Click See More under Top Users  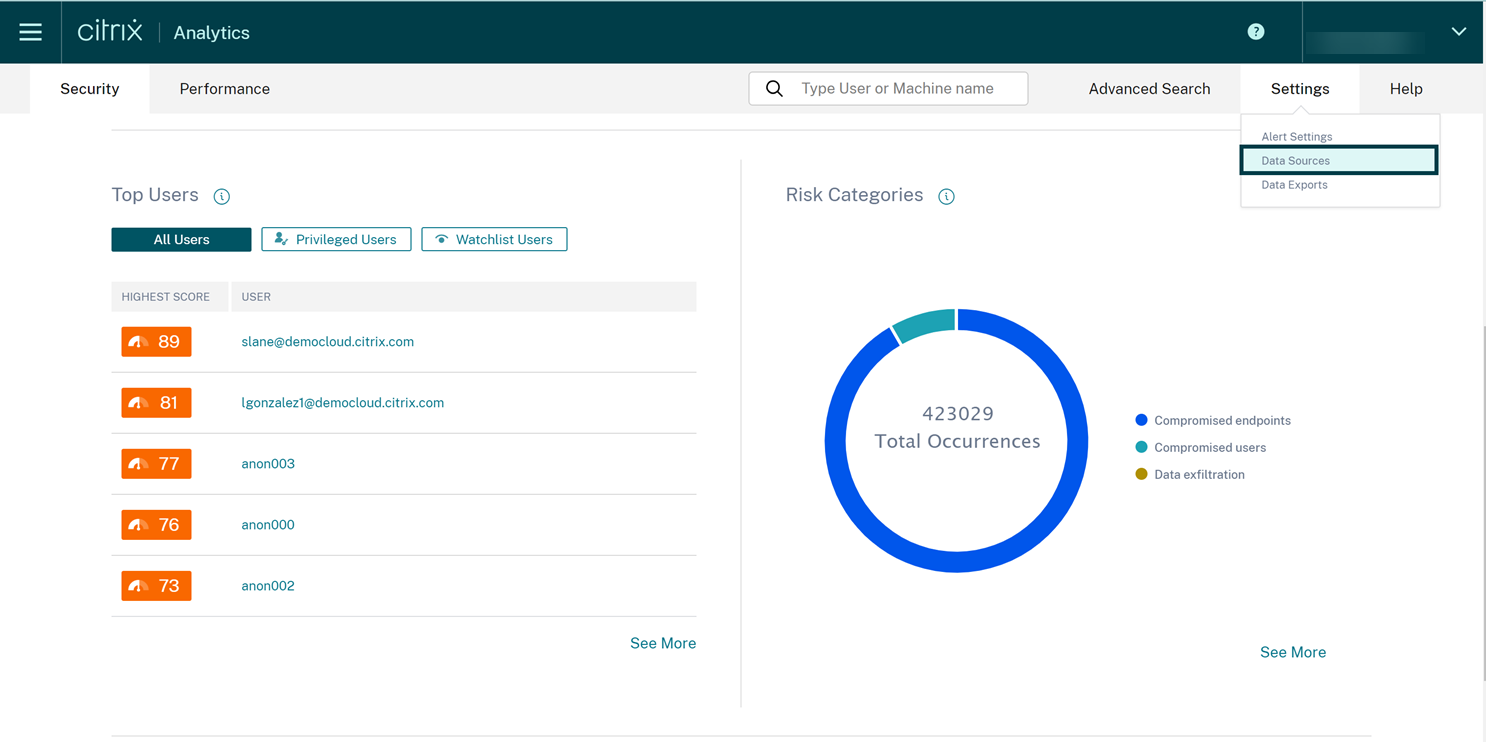[x=662, y=644]
